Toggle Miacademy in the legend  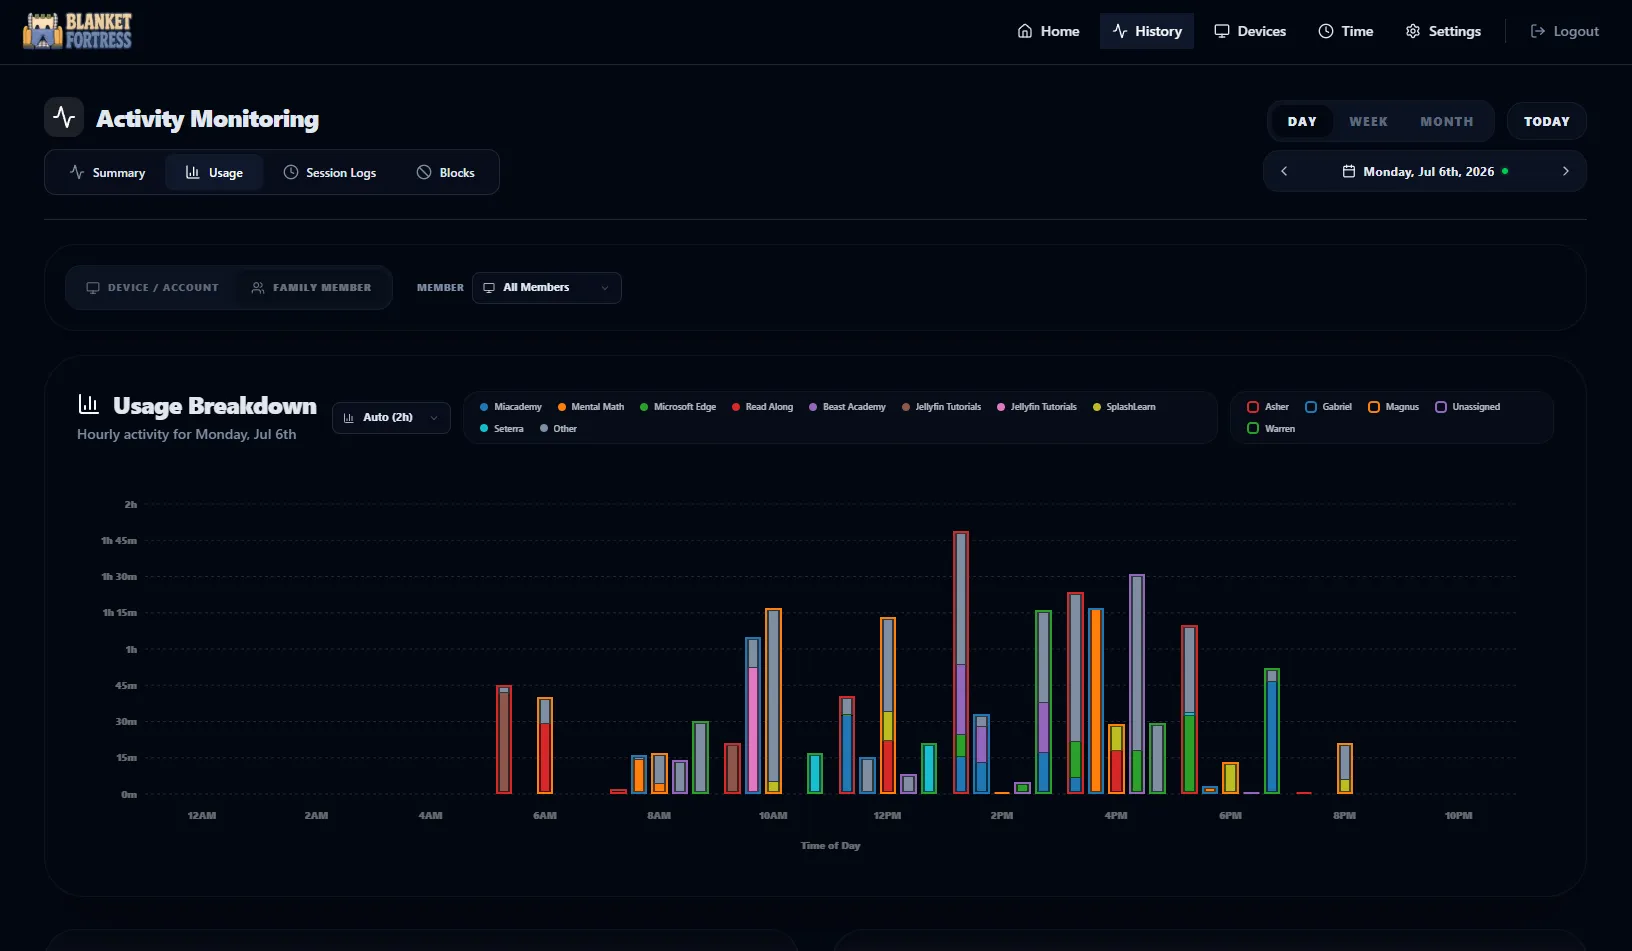coord(511,407)
